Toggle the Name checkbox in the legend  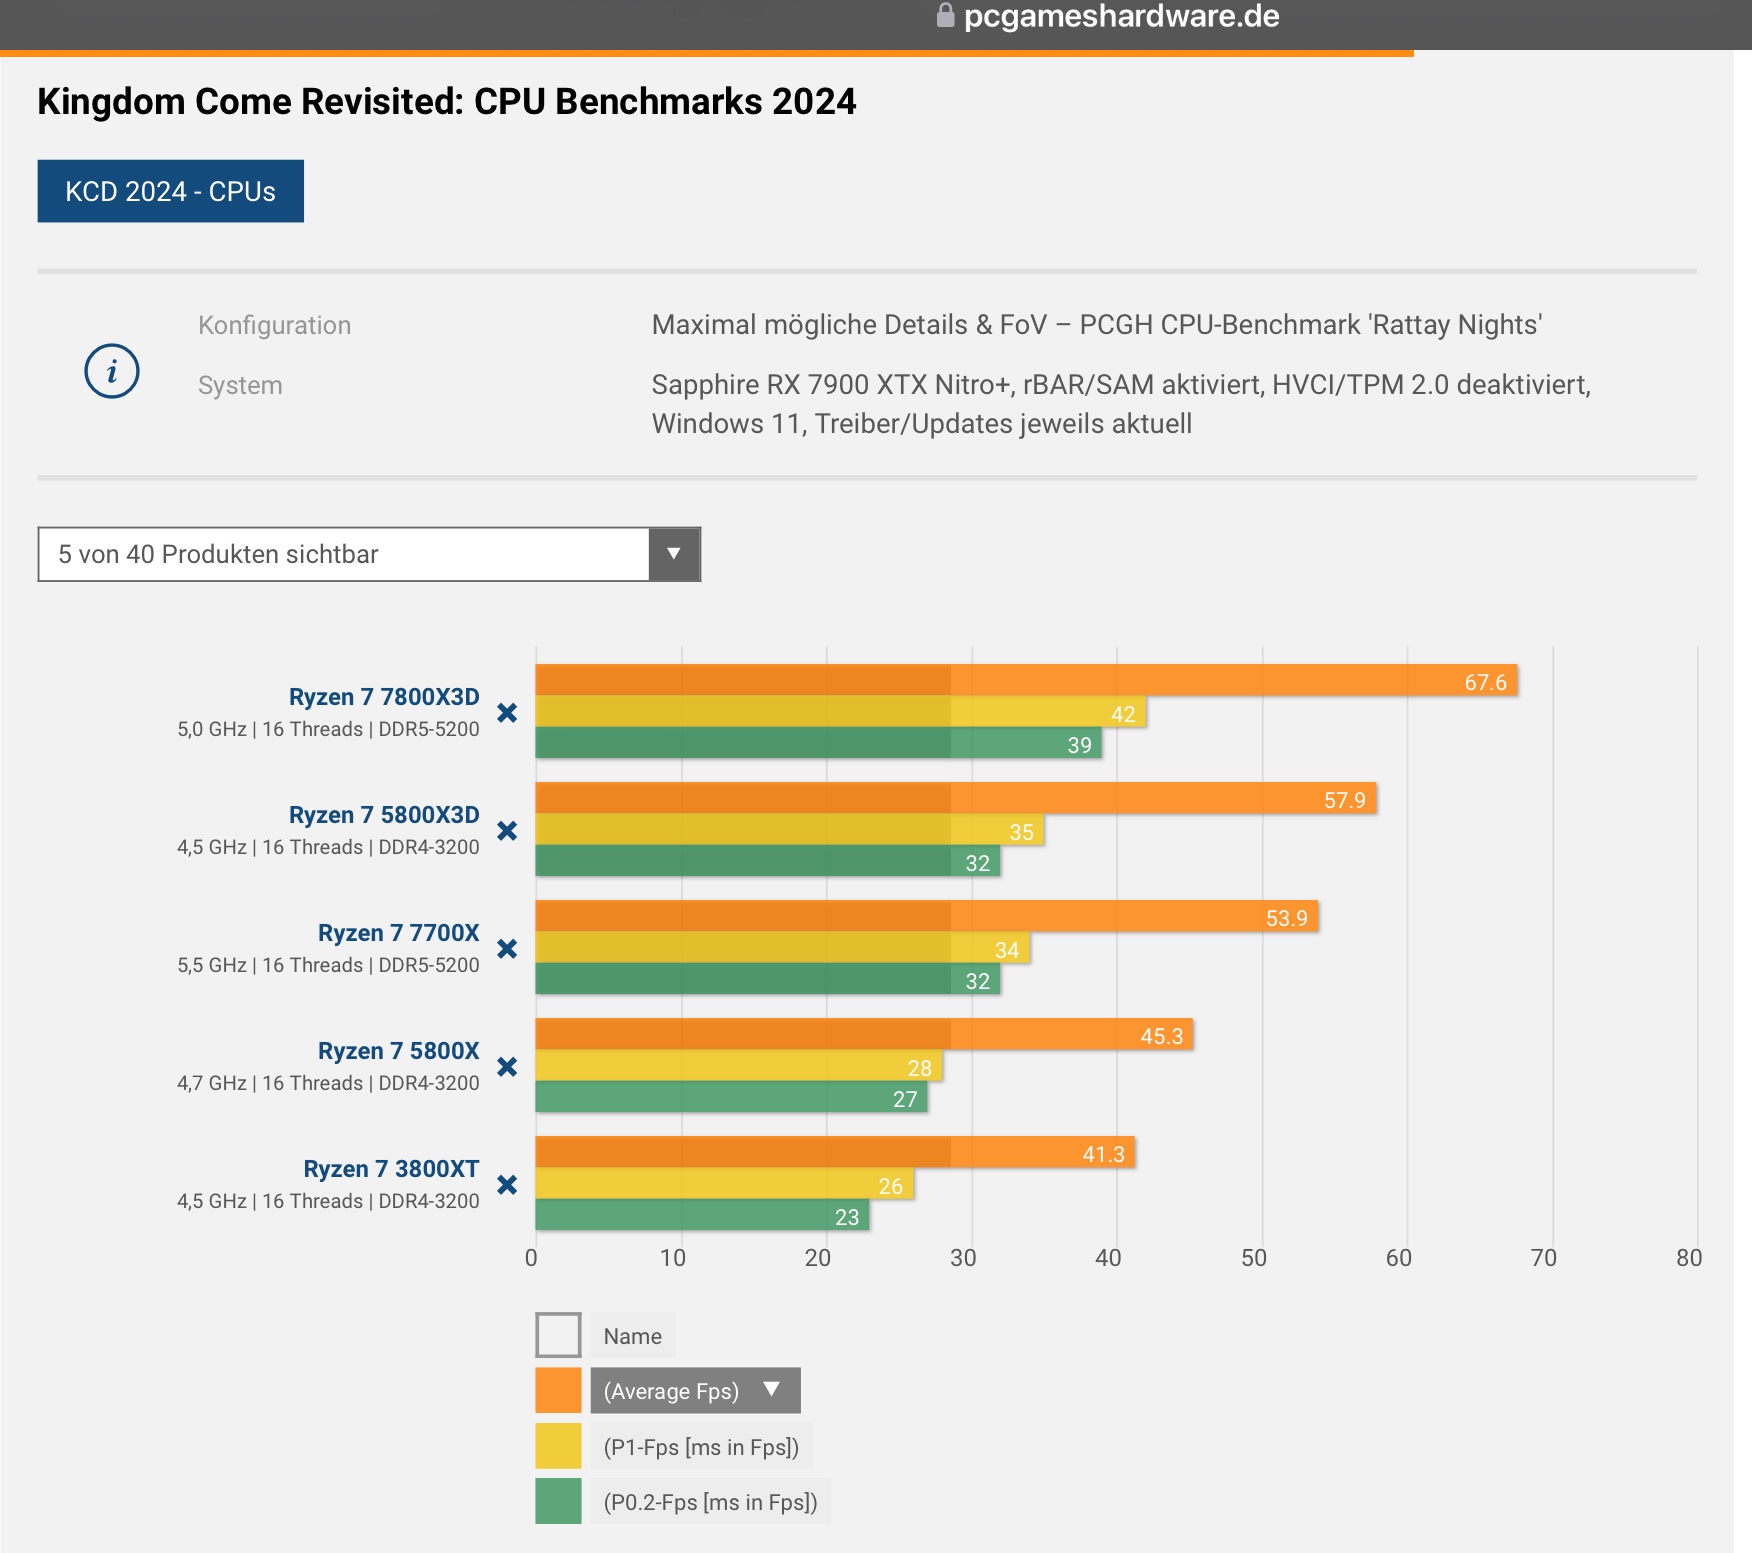point(558,1335)
